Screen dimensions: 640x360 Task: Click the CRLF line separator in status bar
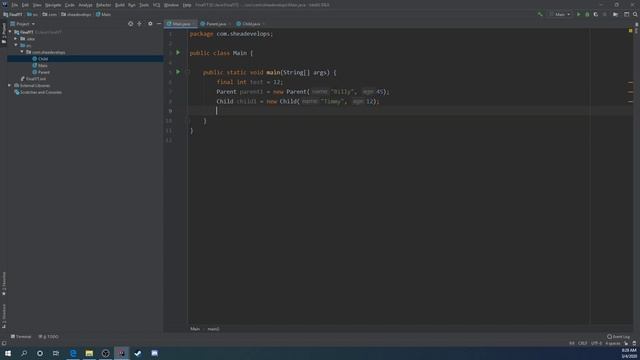tap(582, 343)
